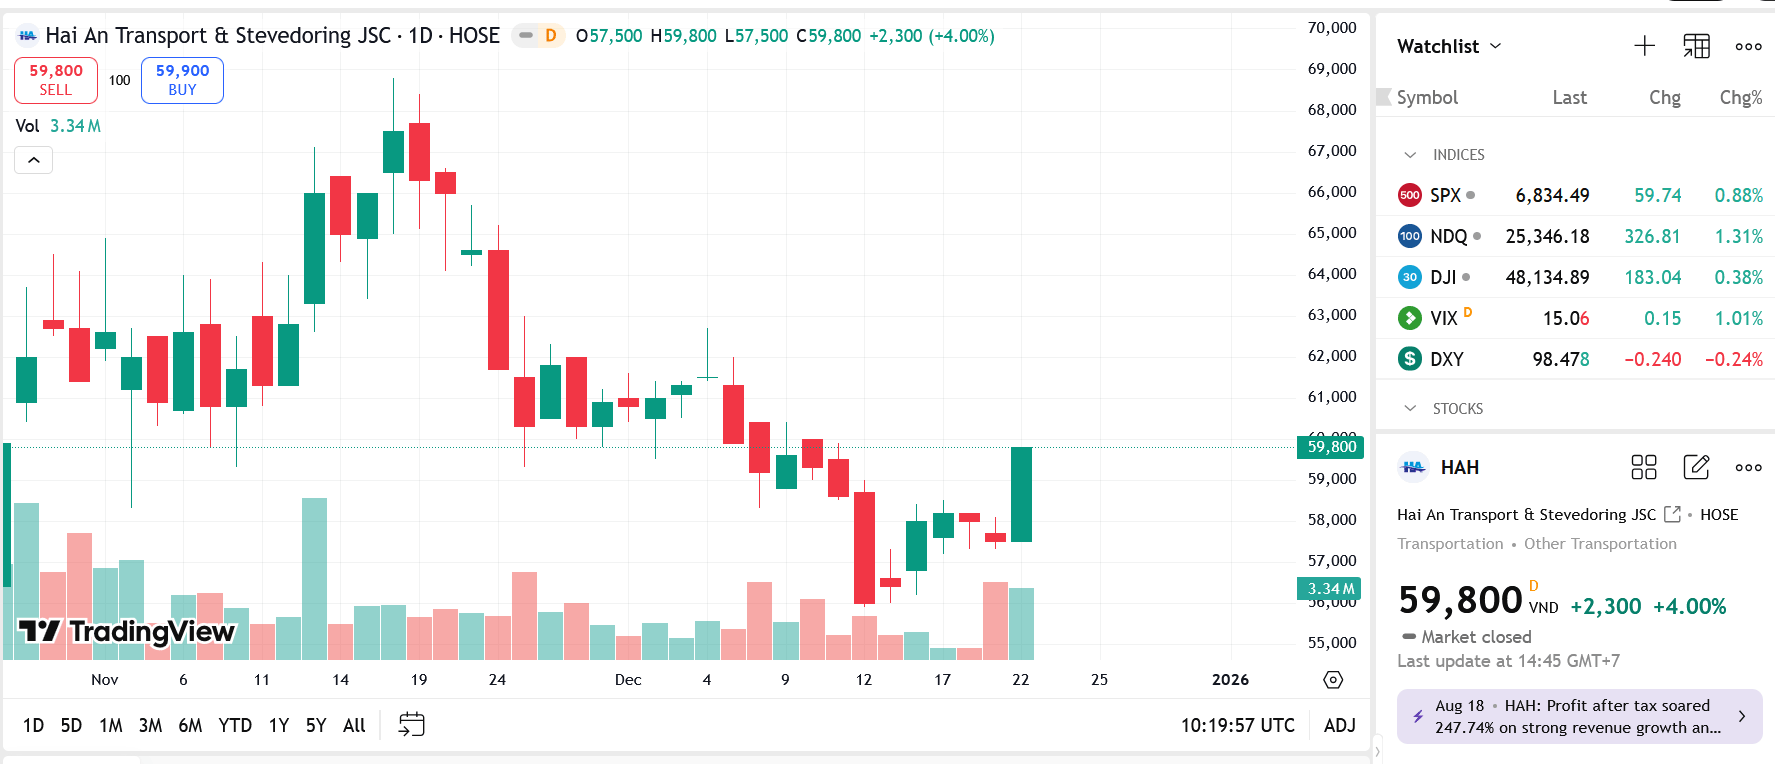Select the YTD time range
This screenshot has width=1775, height=764.
[235, 725]
